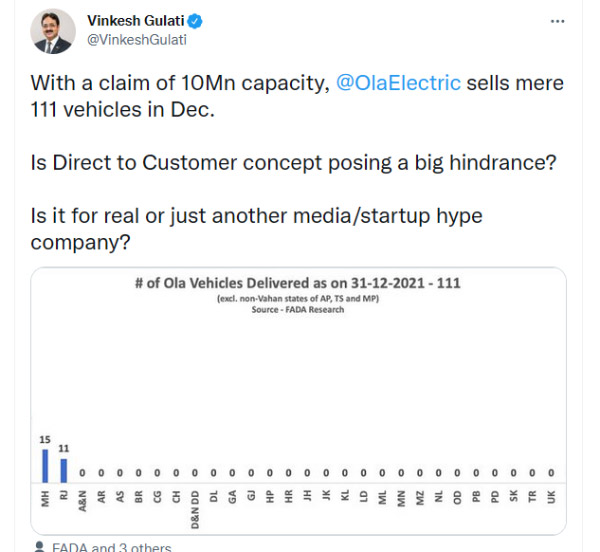The width and height of the screenshot is (600, 552).
Task: Click the tagged people icon near FADA
Action: pos(39,547)
